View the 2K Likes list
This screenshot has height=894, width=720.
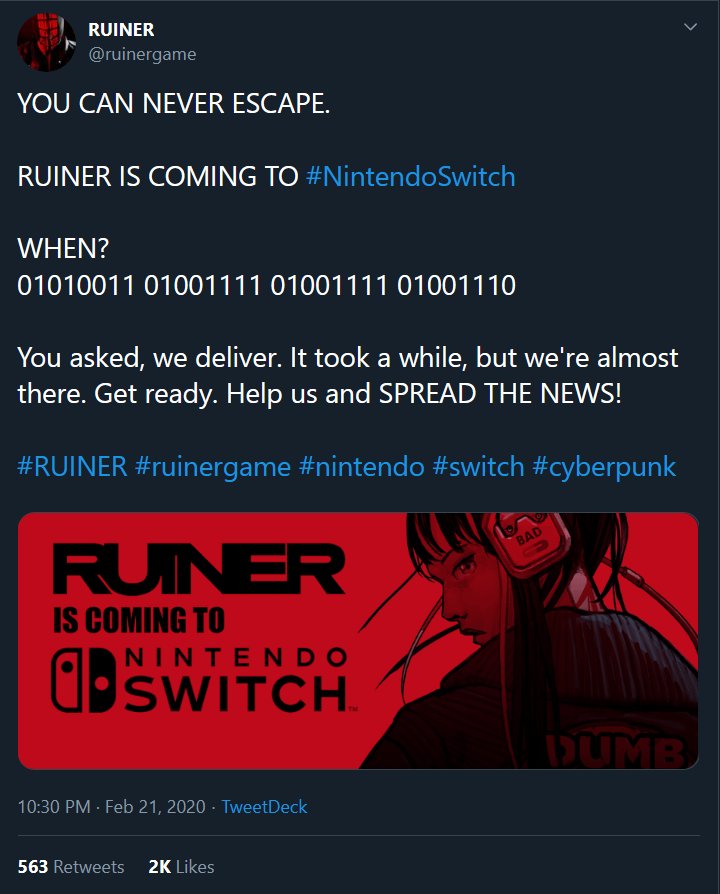[181, 867]
